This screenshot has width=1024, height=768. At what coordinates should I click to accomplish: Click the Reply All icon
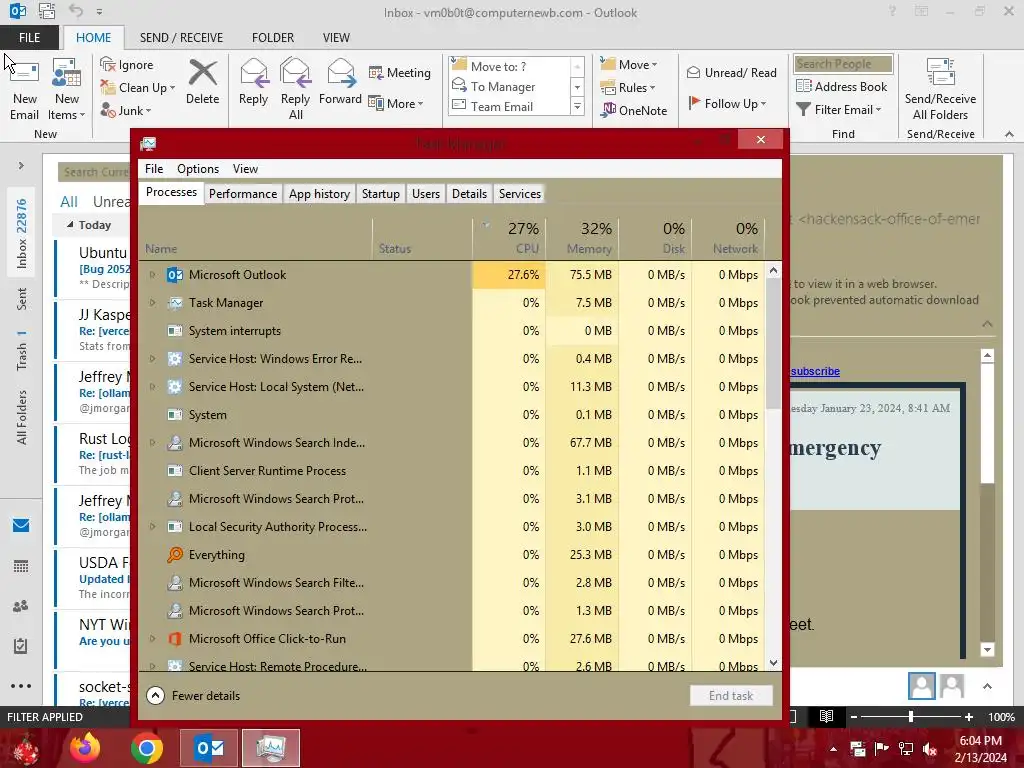pyautogui.click(x=295, y=89)
